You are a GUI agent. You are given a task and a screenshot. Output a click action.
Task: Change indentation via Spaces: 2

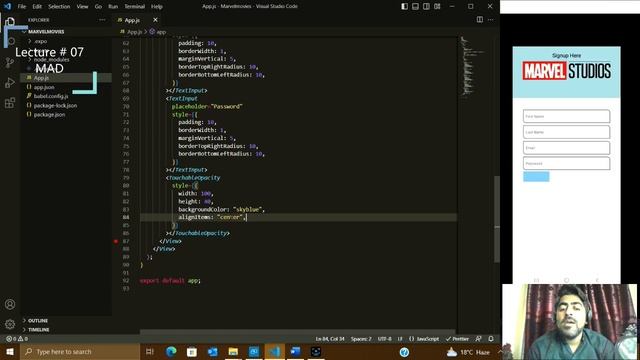pyautogui.click(x=361, y=339)
